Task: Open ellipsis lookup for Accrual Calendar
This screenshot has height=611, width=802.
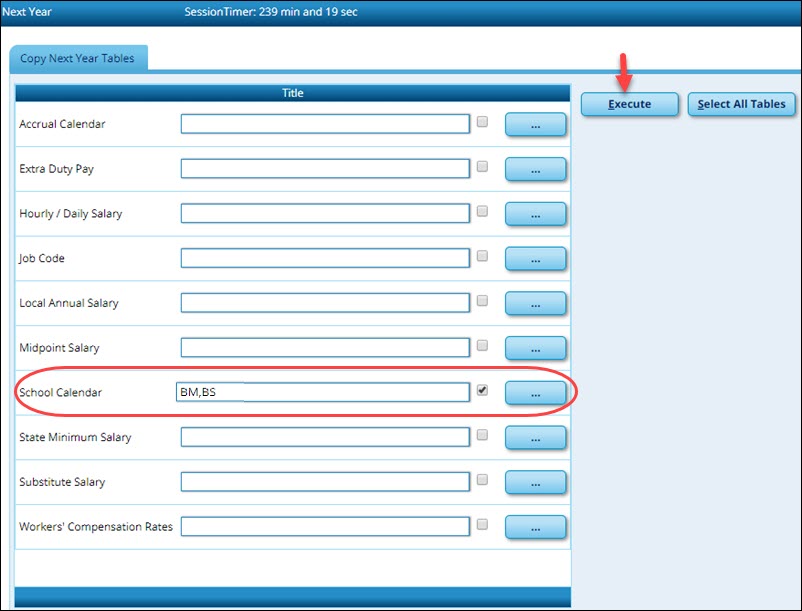Action: [535, 124]
